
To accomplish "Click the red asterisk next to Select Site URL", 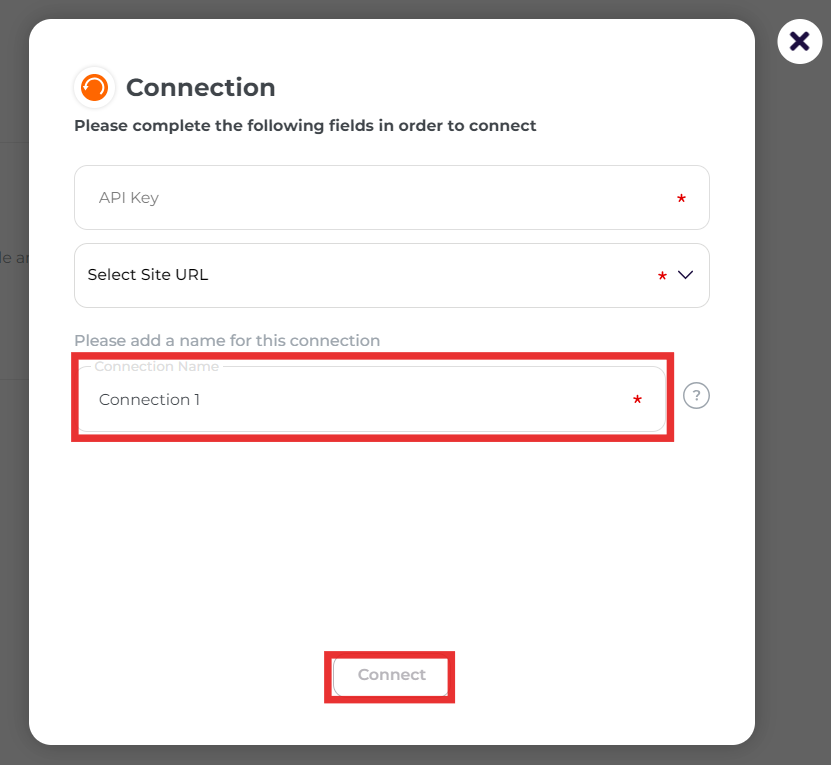I will (661, 275).
